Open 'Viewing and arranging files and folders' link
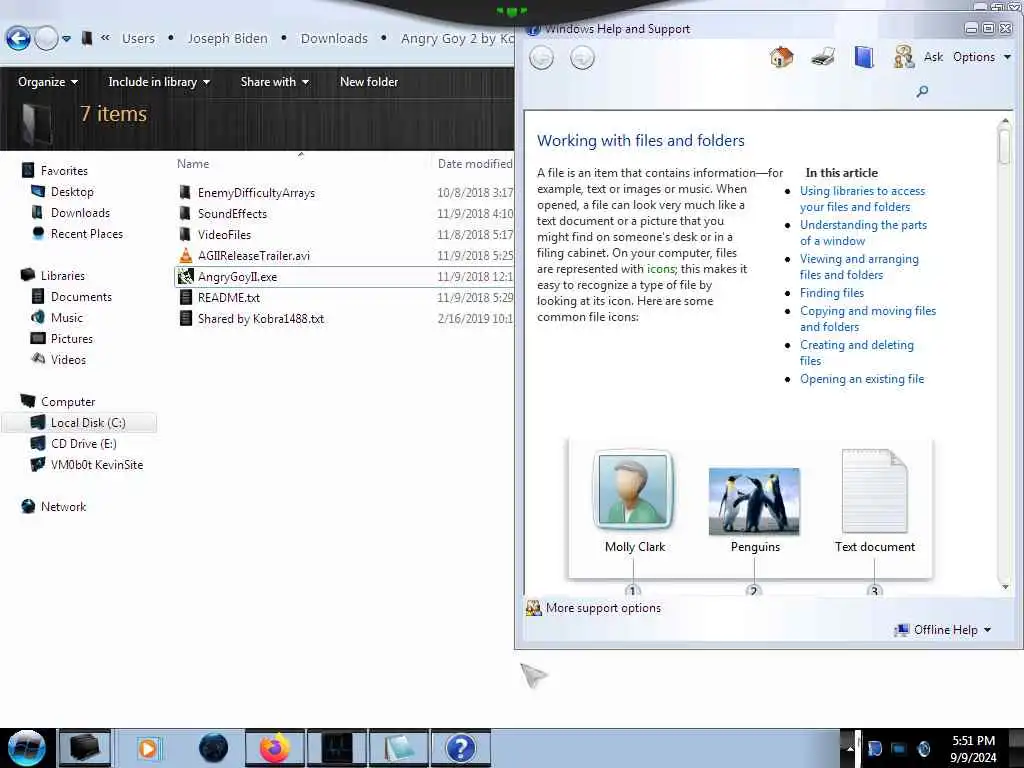Viewport: 1024px width, 768px height. click(859, 266)
